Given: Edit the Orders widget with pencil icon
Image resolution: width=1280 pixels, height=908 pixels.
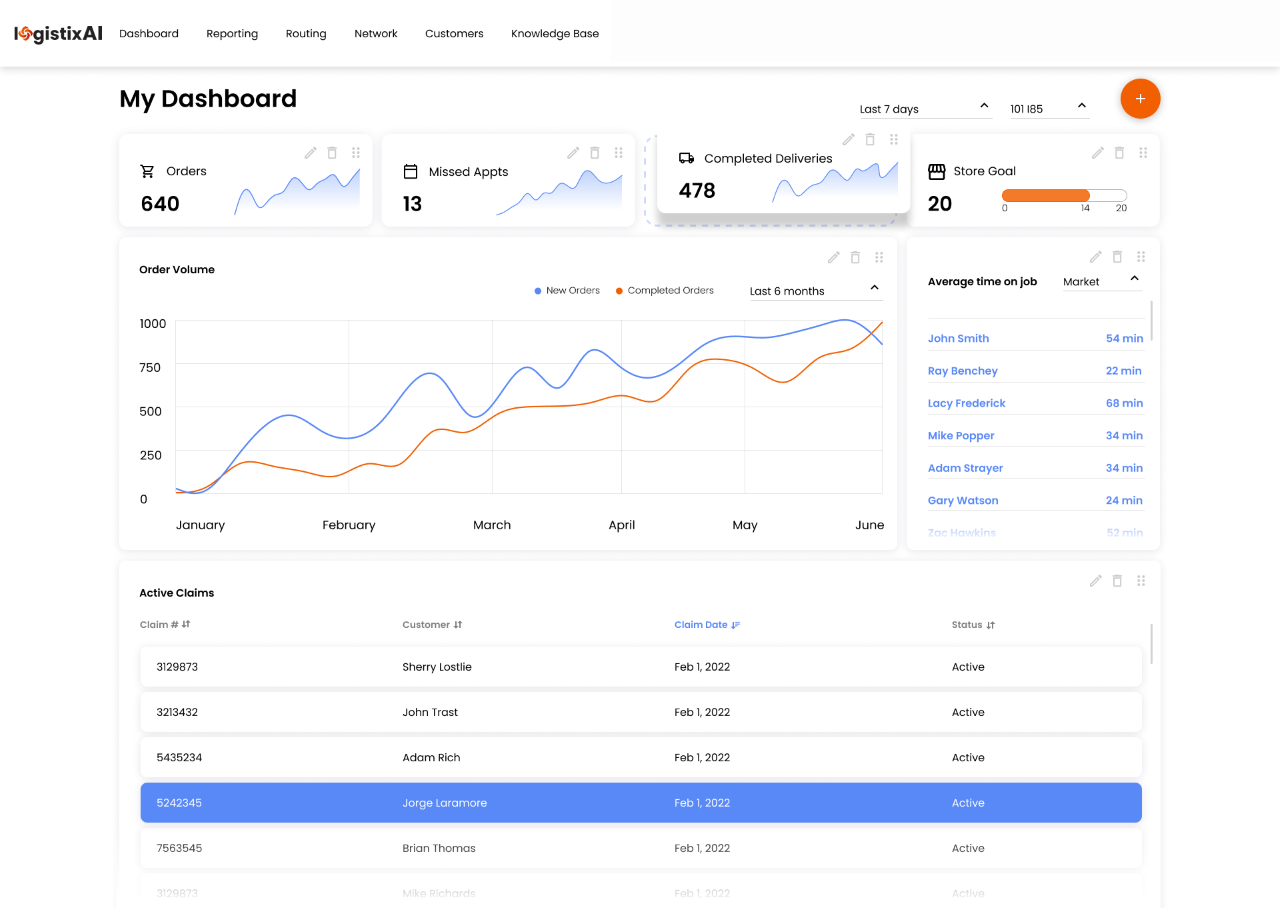Looking at the screenshot, I should point(311,153).
